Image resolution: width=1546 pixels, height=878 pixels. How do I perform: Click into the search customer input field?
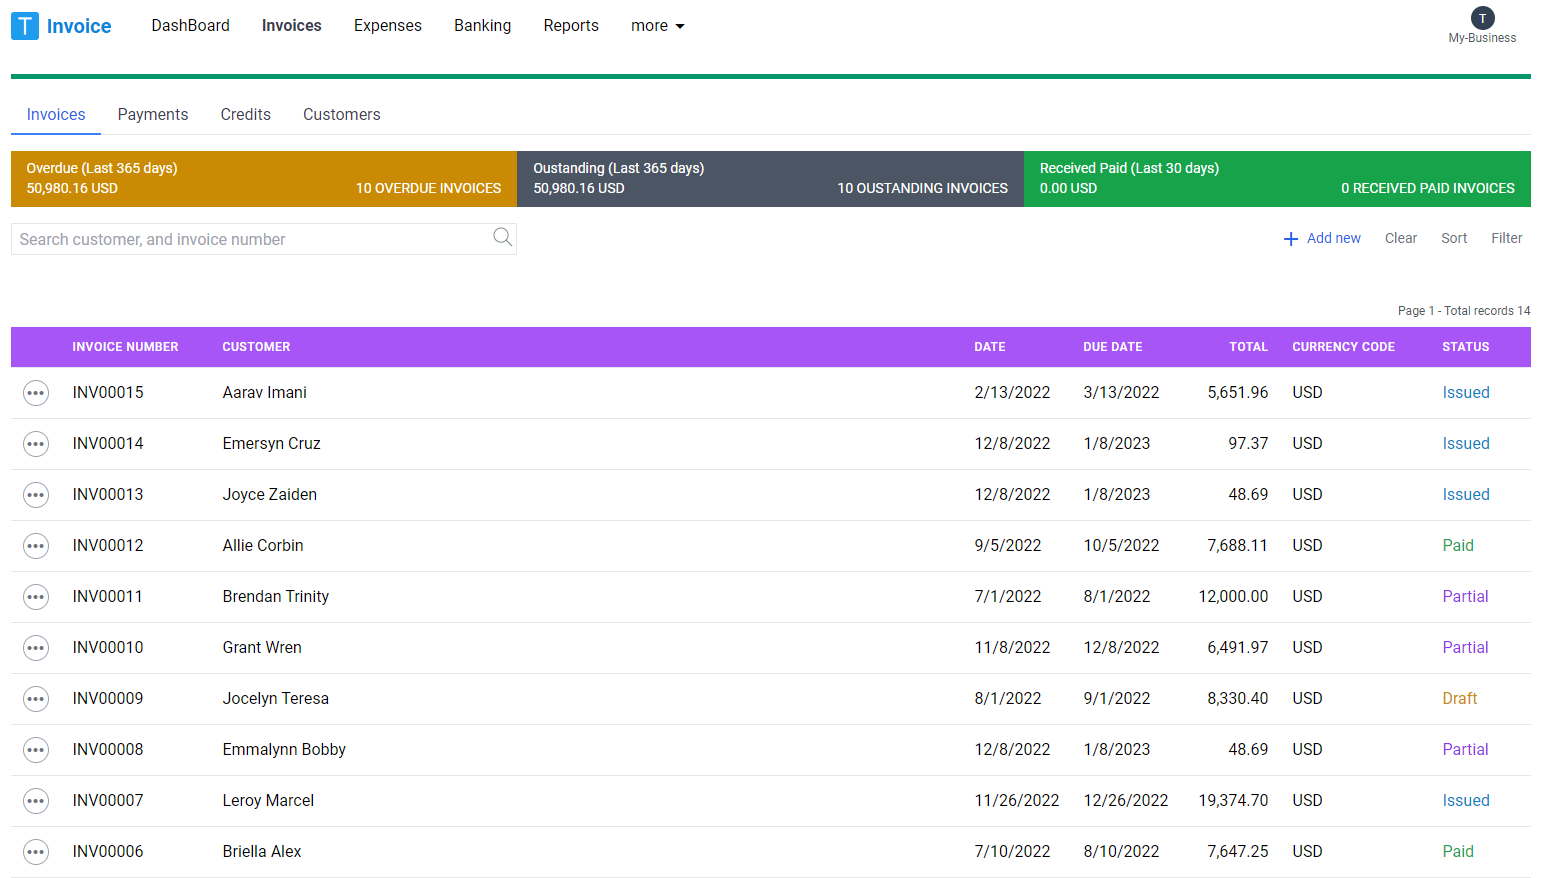[x=250, y=239]
